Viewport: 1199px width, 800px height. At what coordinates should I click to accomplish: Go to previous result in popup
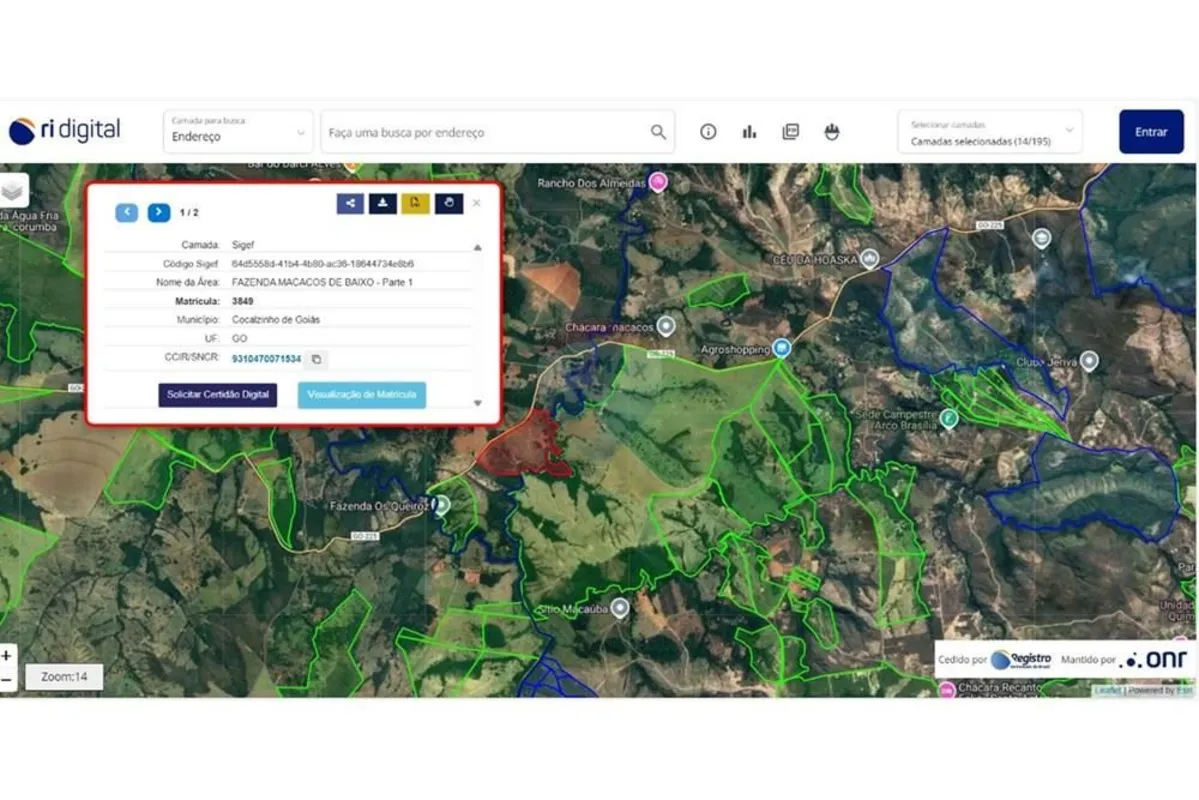coord(127,212)
